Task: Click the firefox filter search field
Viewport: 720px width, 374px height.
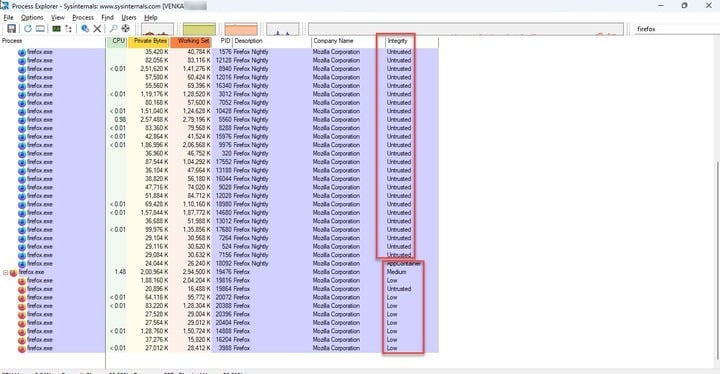Action: click(677, 29)
